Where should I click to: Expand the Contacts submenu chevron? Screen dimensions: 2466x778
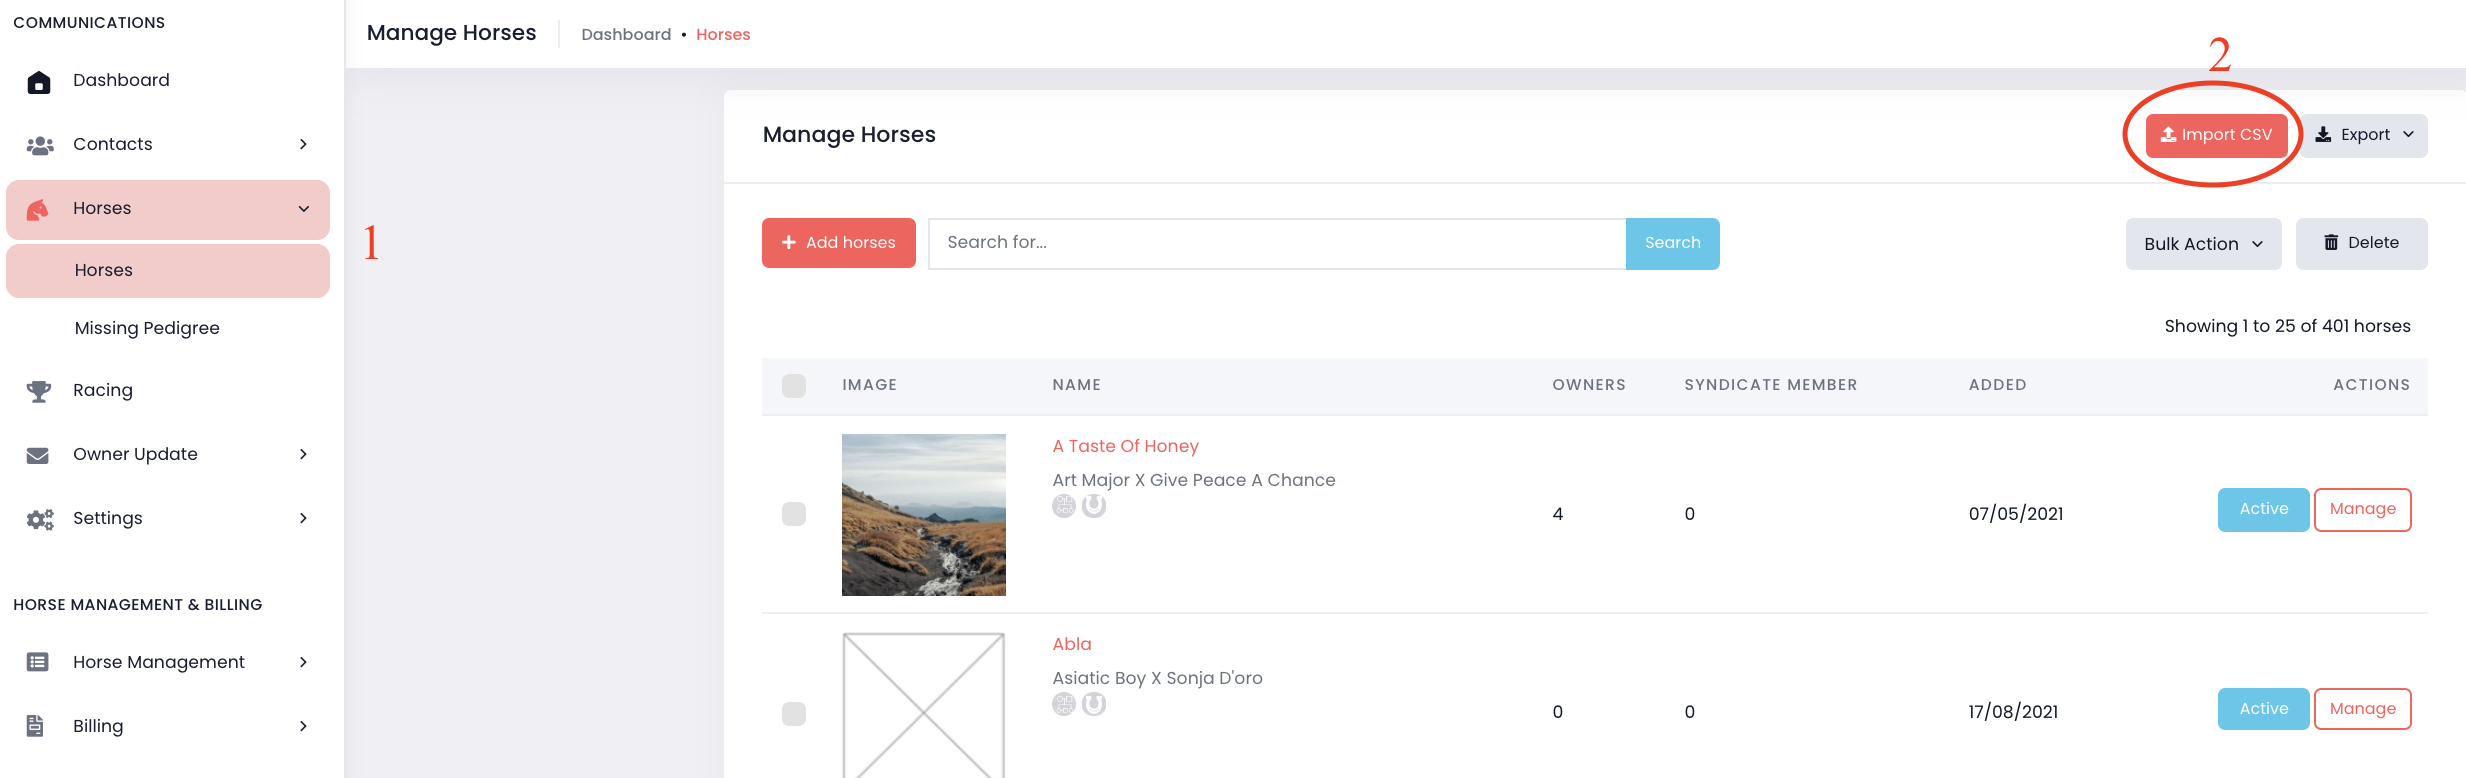click(303, 145)
